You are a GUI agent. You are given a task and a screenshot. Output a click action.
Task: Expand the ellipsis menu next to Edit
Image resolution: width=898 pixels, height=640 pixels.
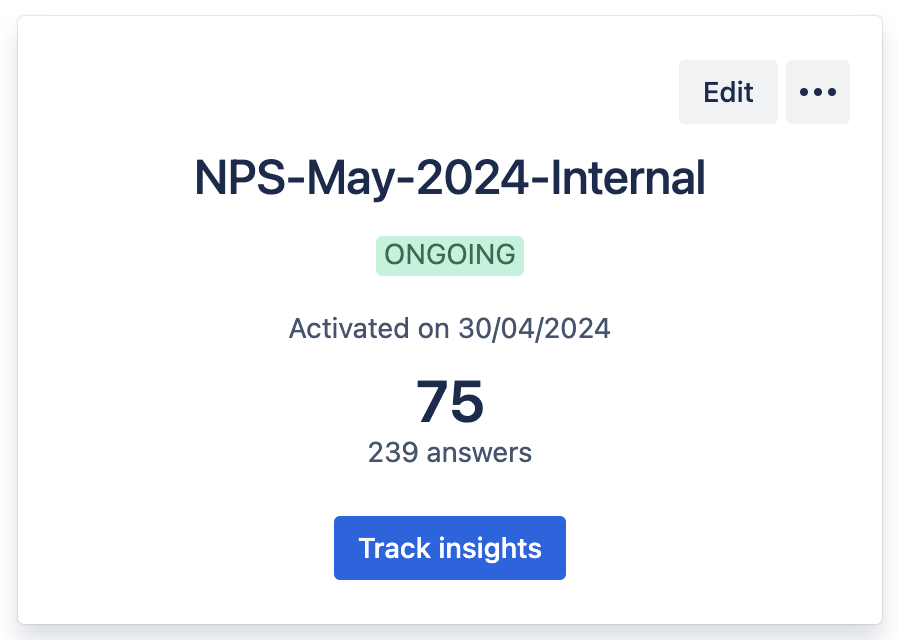click(x=817, y=92)
